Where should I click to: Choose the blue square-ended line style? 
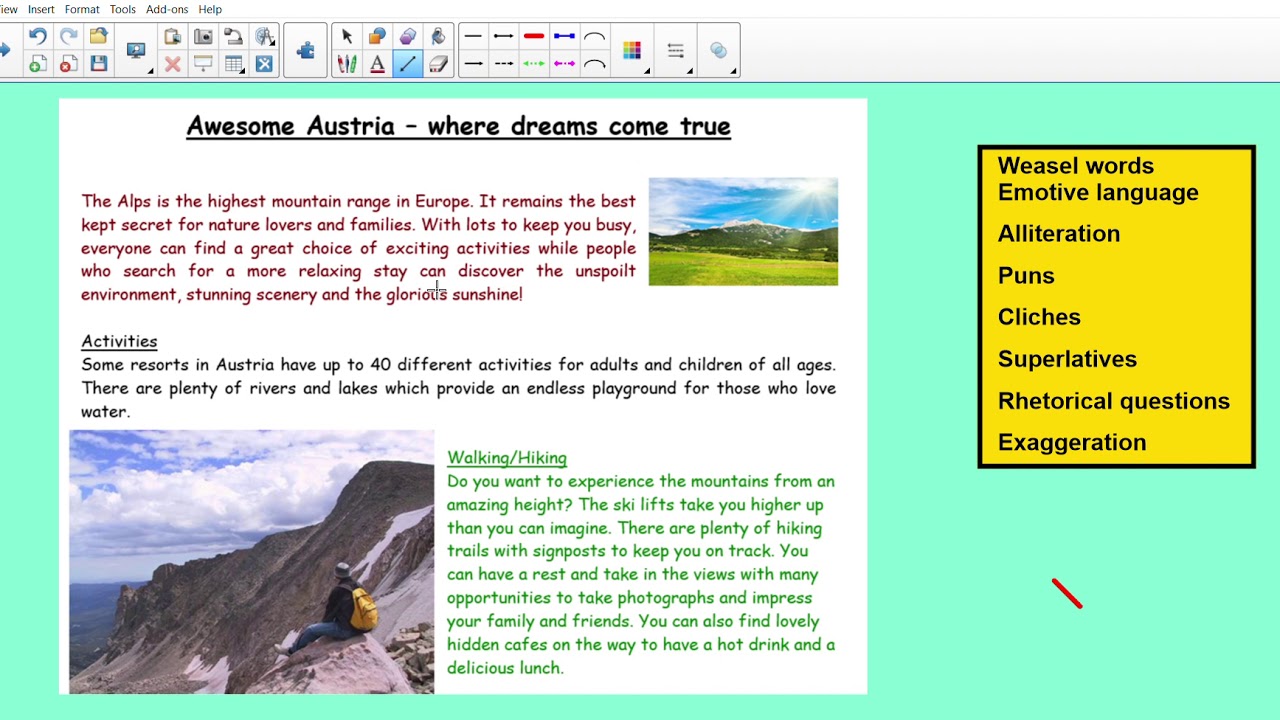click(564, 37)
